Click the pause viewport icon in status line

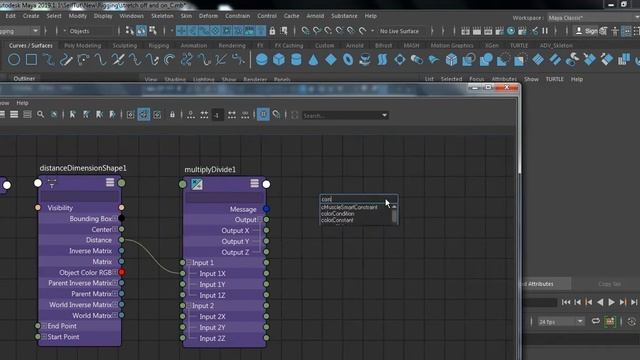point(545,31)
